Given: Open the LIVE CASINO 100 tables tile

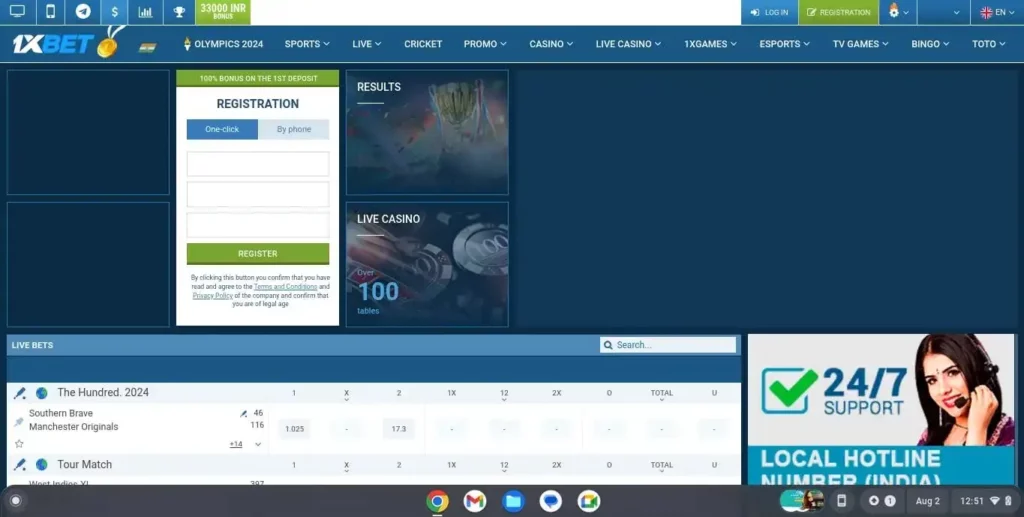Looking at the screenshot, I should 427,264.
